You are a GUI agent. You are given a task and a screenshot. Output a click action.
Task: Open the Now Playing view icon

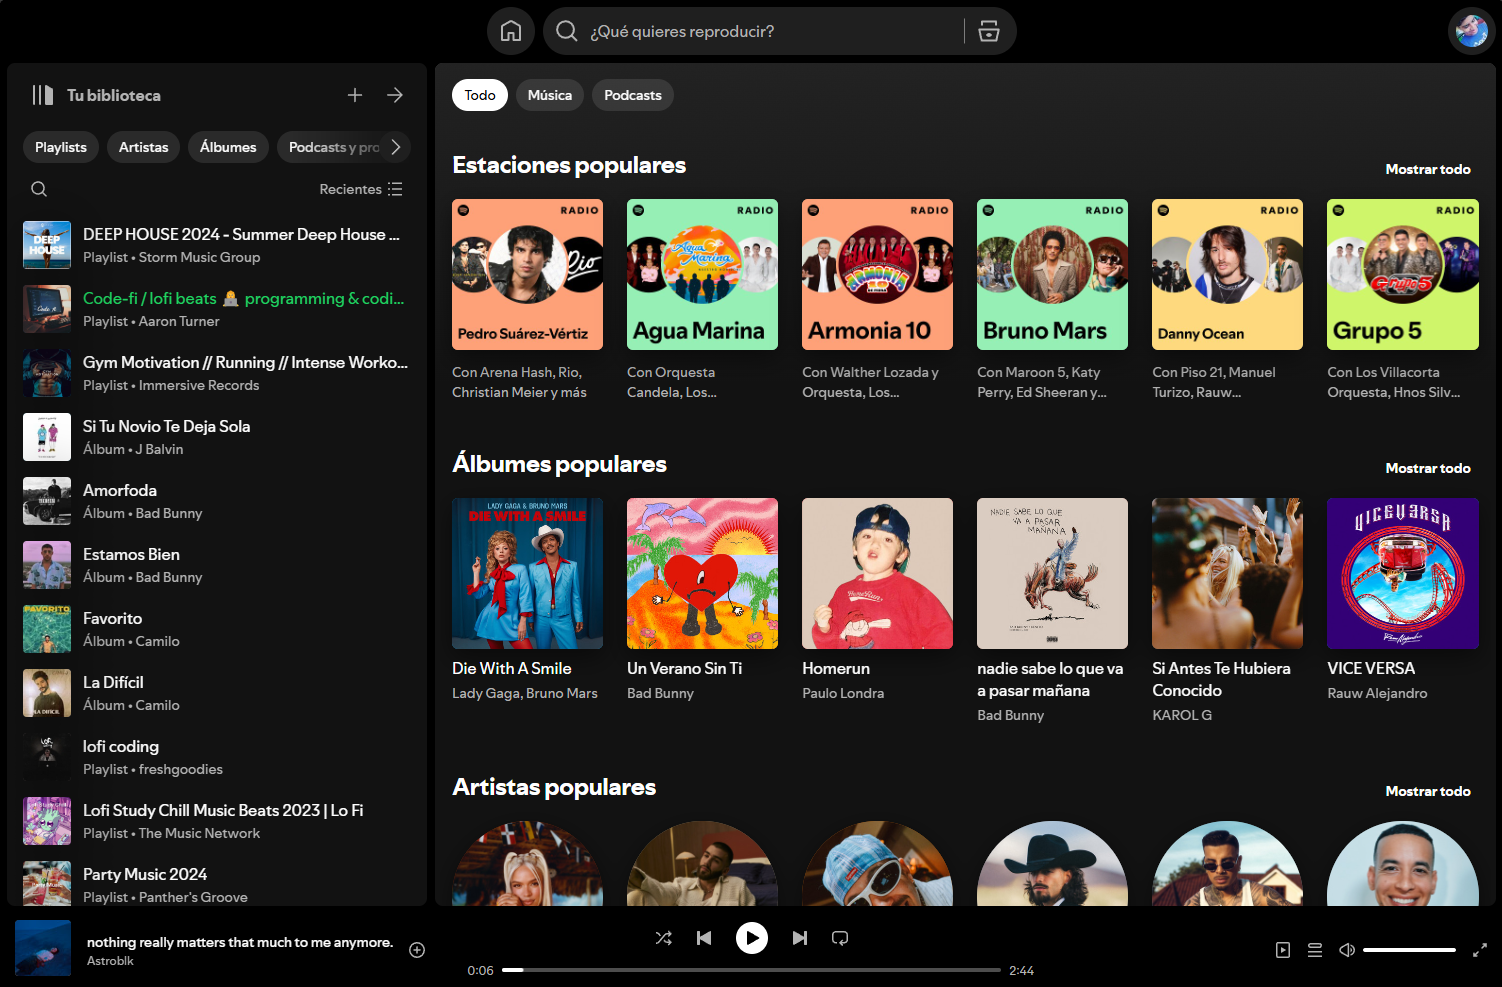click(1283, 949)
